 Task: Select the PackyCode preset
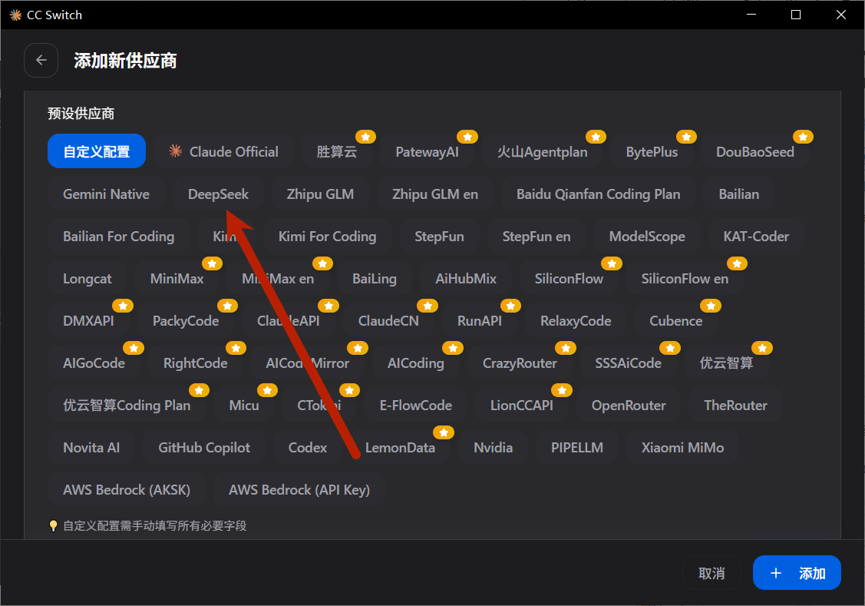[x=185, y=320]
